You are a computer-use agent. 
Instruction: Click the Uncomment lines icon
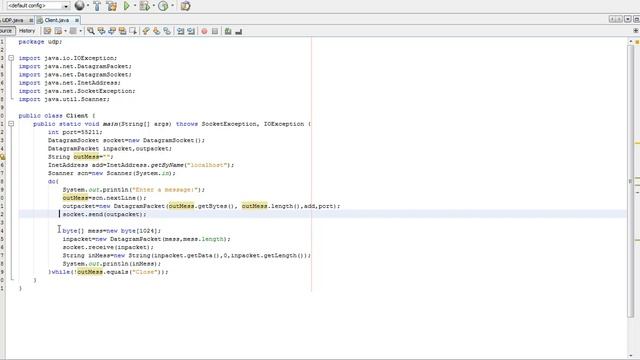point(239,31)
